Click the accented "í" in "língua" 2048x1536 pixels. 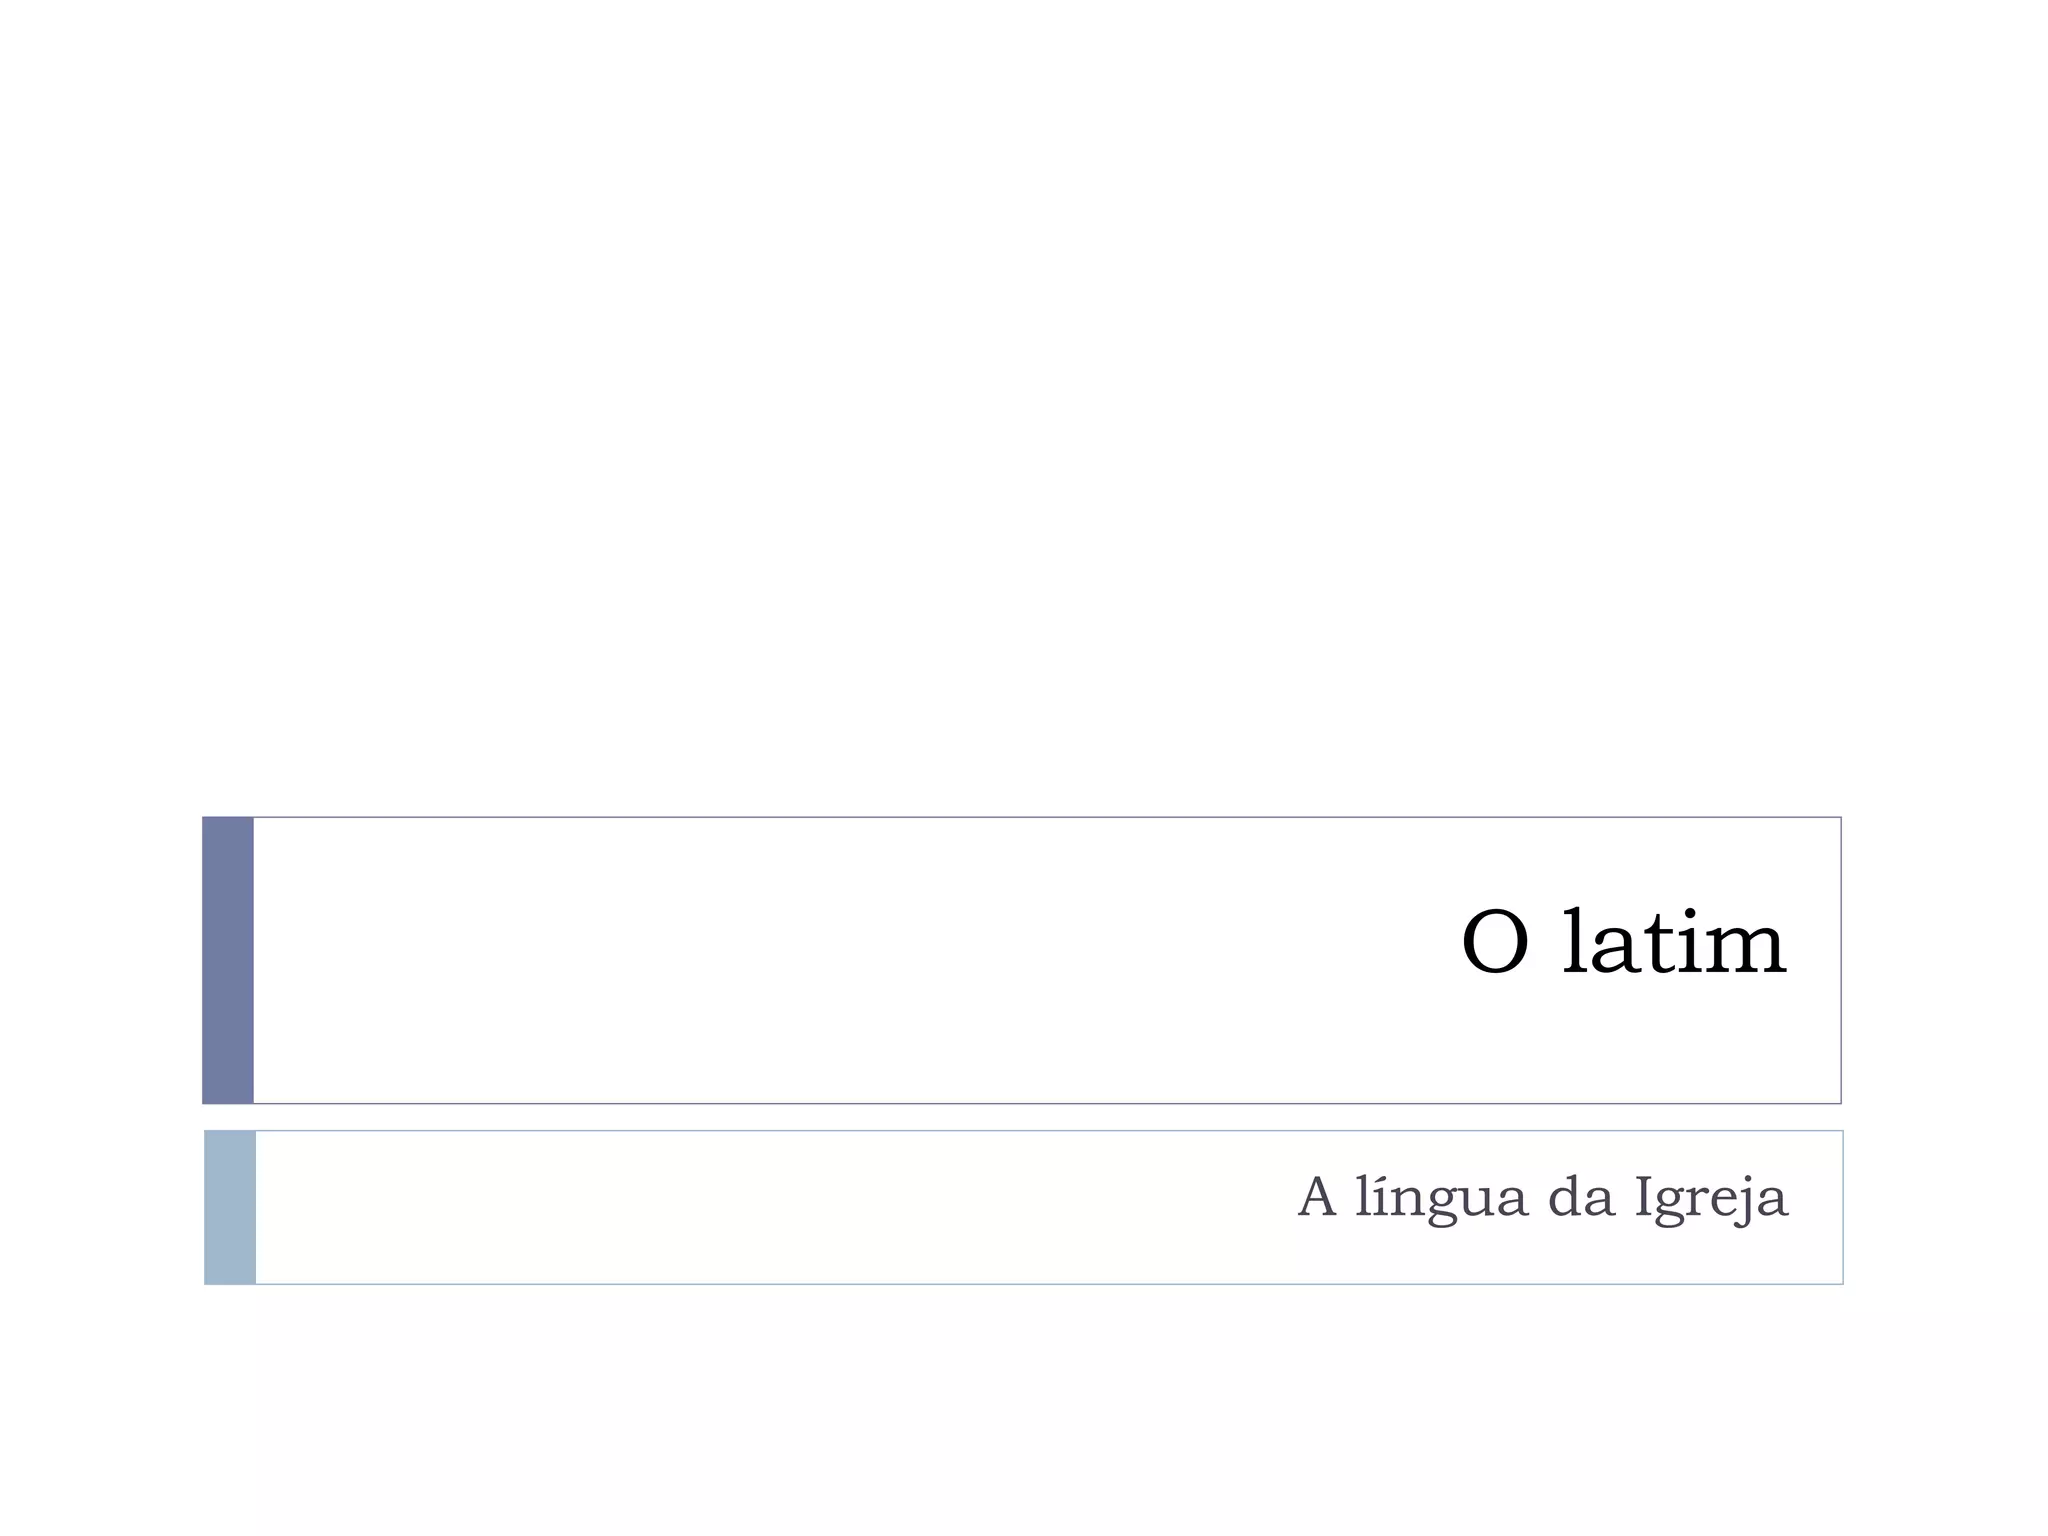pos(1373,1196)
